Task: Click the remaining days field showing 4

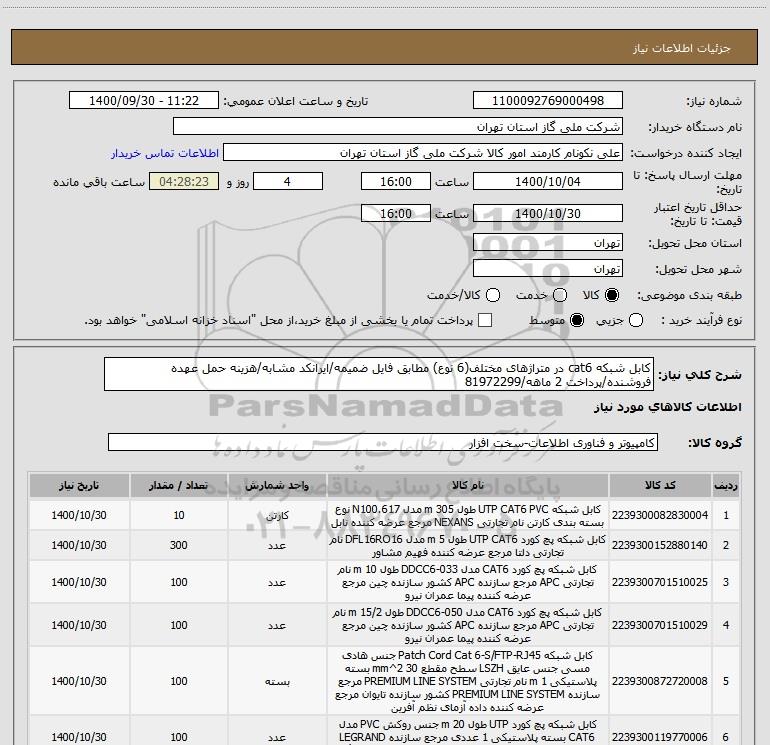Action: tap(288, 181)
